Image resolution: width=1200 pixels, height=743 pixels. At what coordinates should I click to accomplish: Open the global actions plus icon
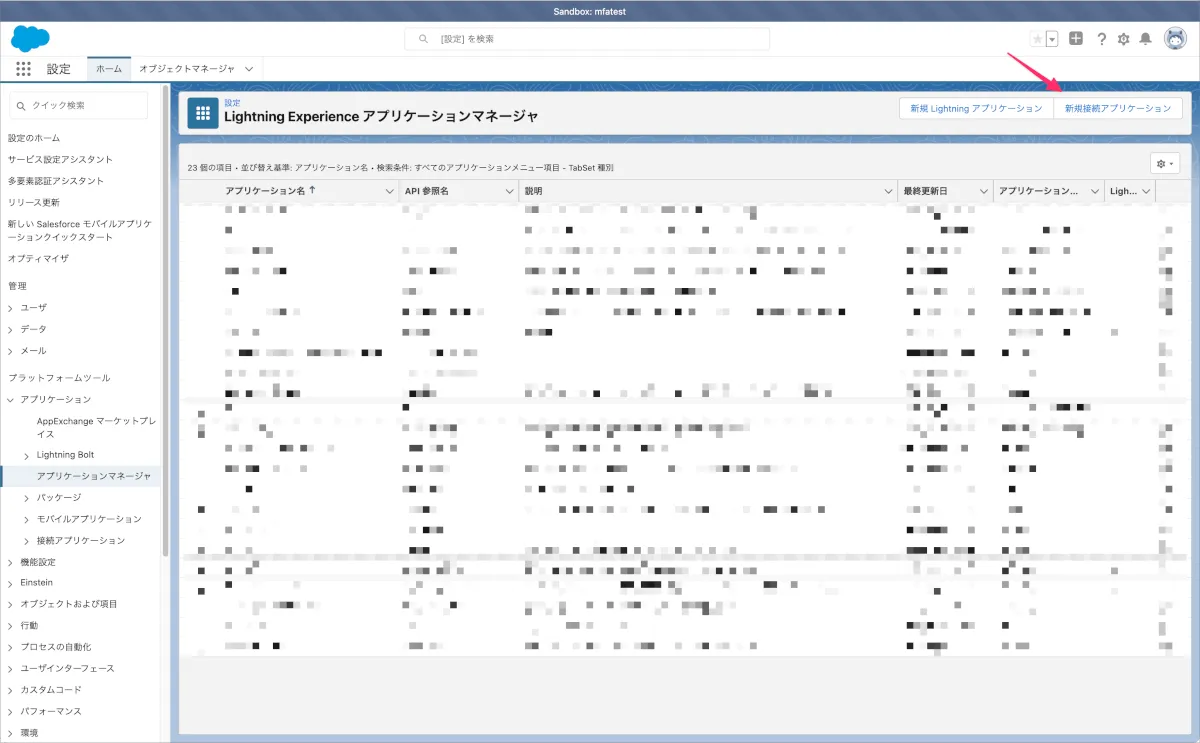click(1076, 39)
